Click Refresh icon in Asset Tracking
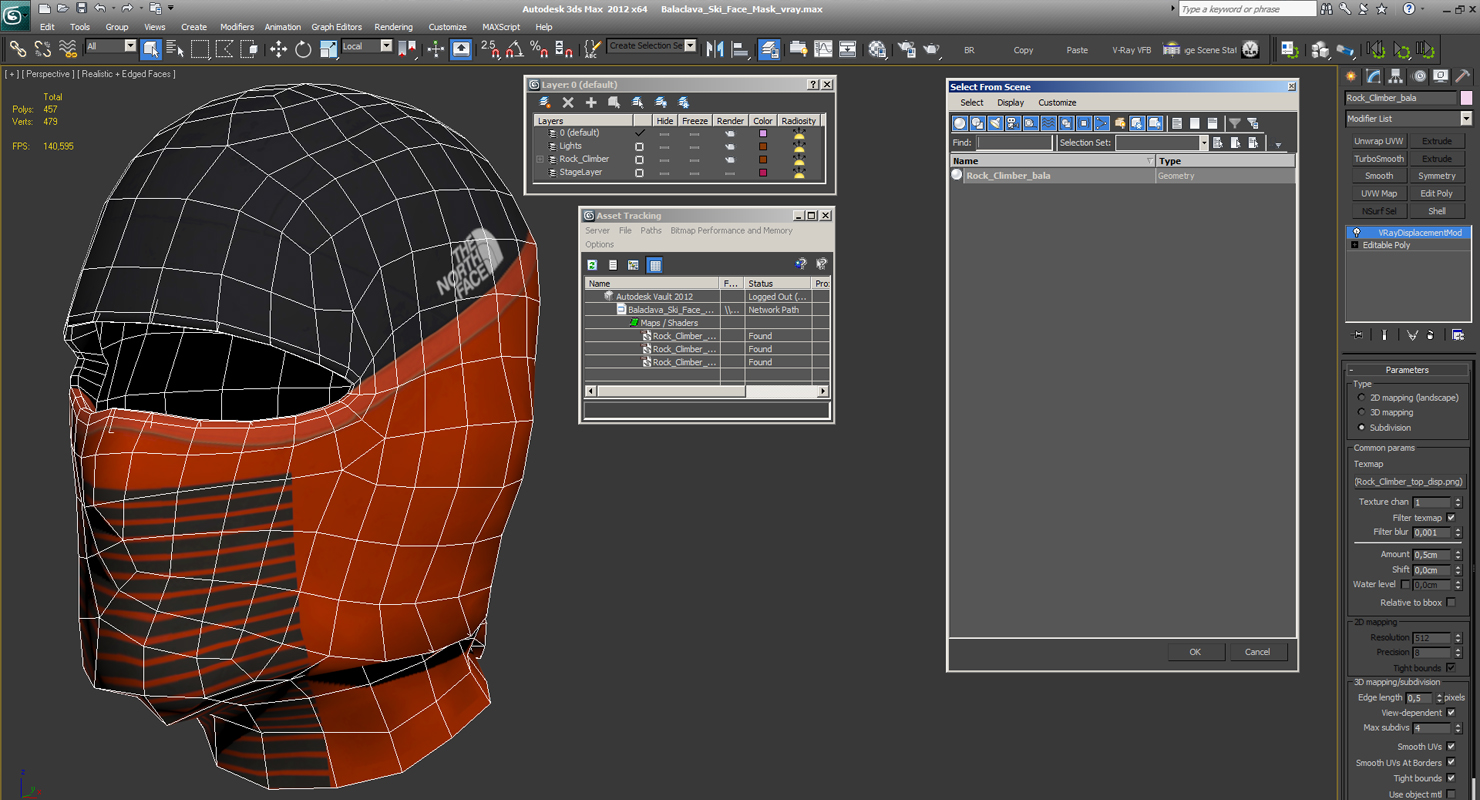Screen dimensions: 1480x800 click(x=592, y=265)
